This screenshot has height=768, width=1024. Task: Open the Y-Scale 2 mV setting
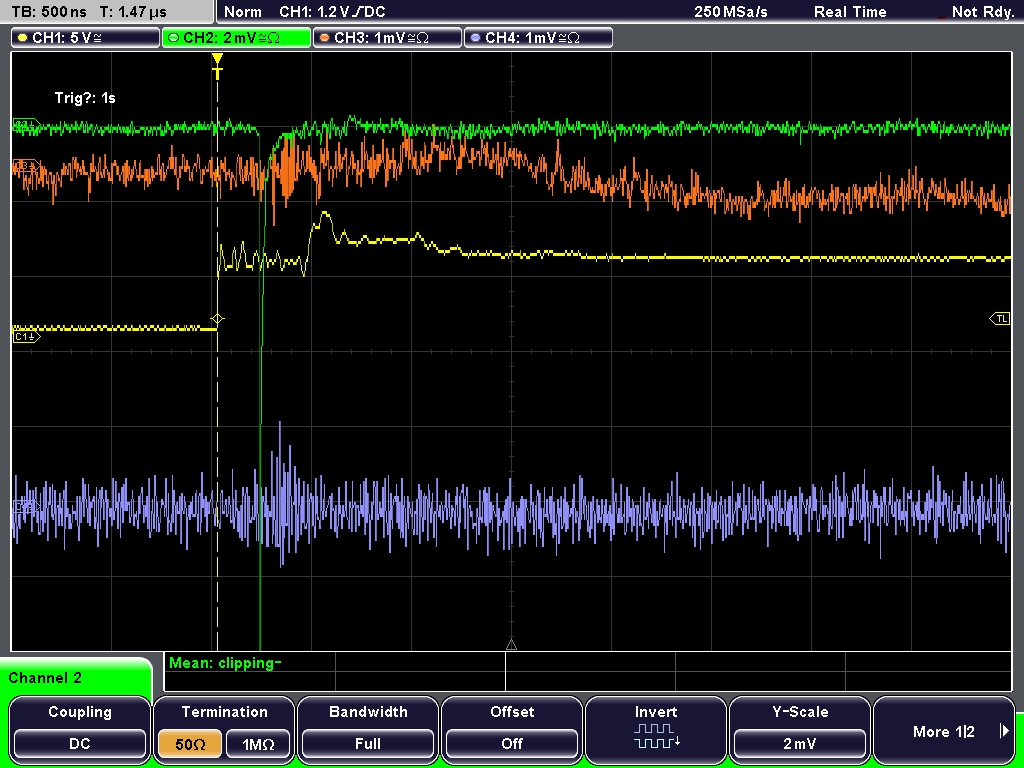(799, 729)
